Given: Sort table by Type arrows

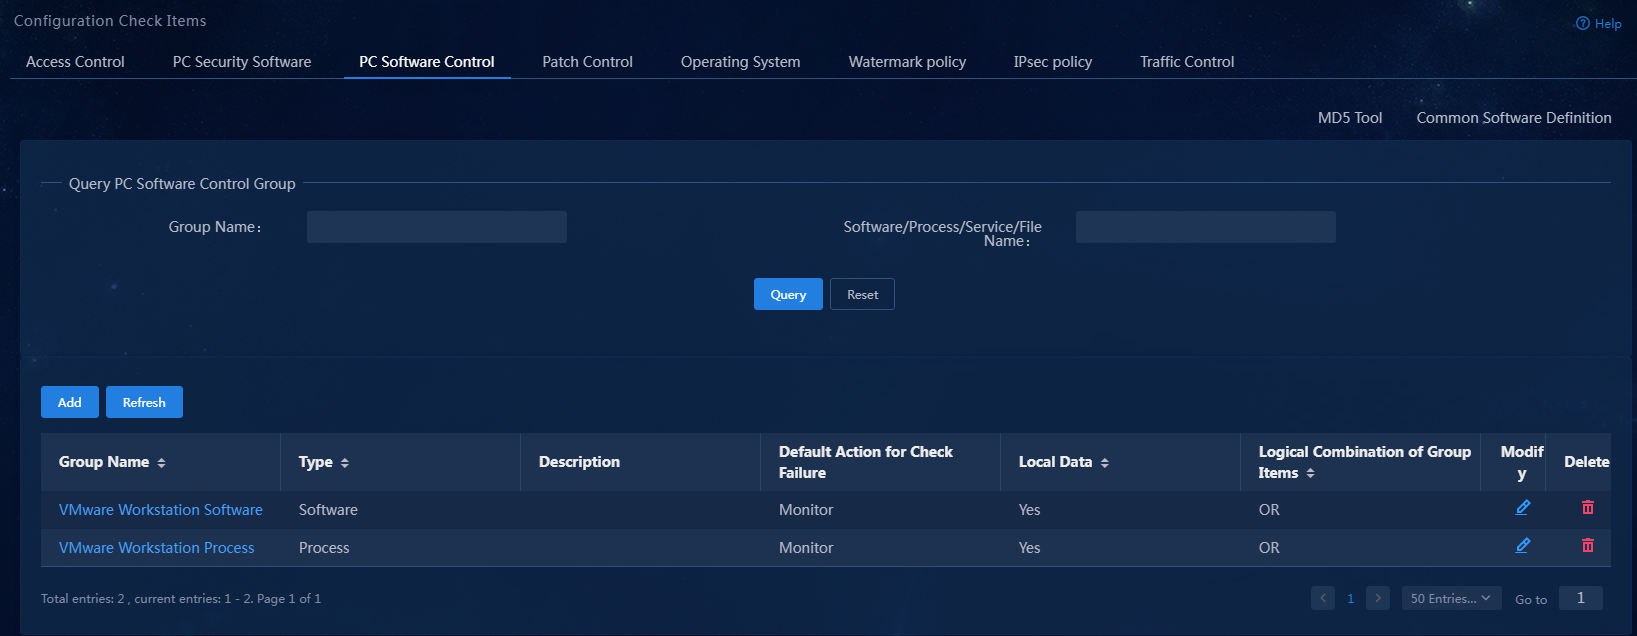Looking at the screenshot, I should tap(345, 463).
